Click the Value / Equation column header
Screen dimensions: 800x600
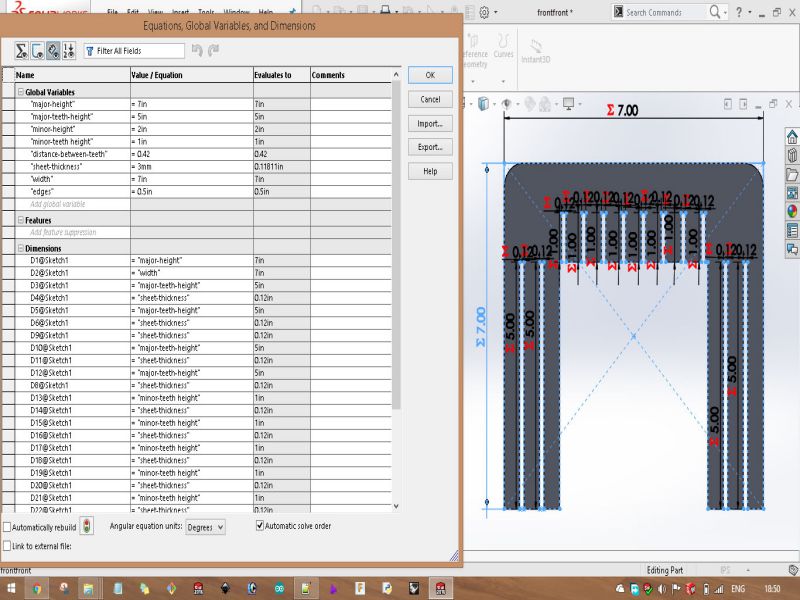point(191,75)
